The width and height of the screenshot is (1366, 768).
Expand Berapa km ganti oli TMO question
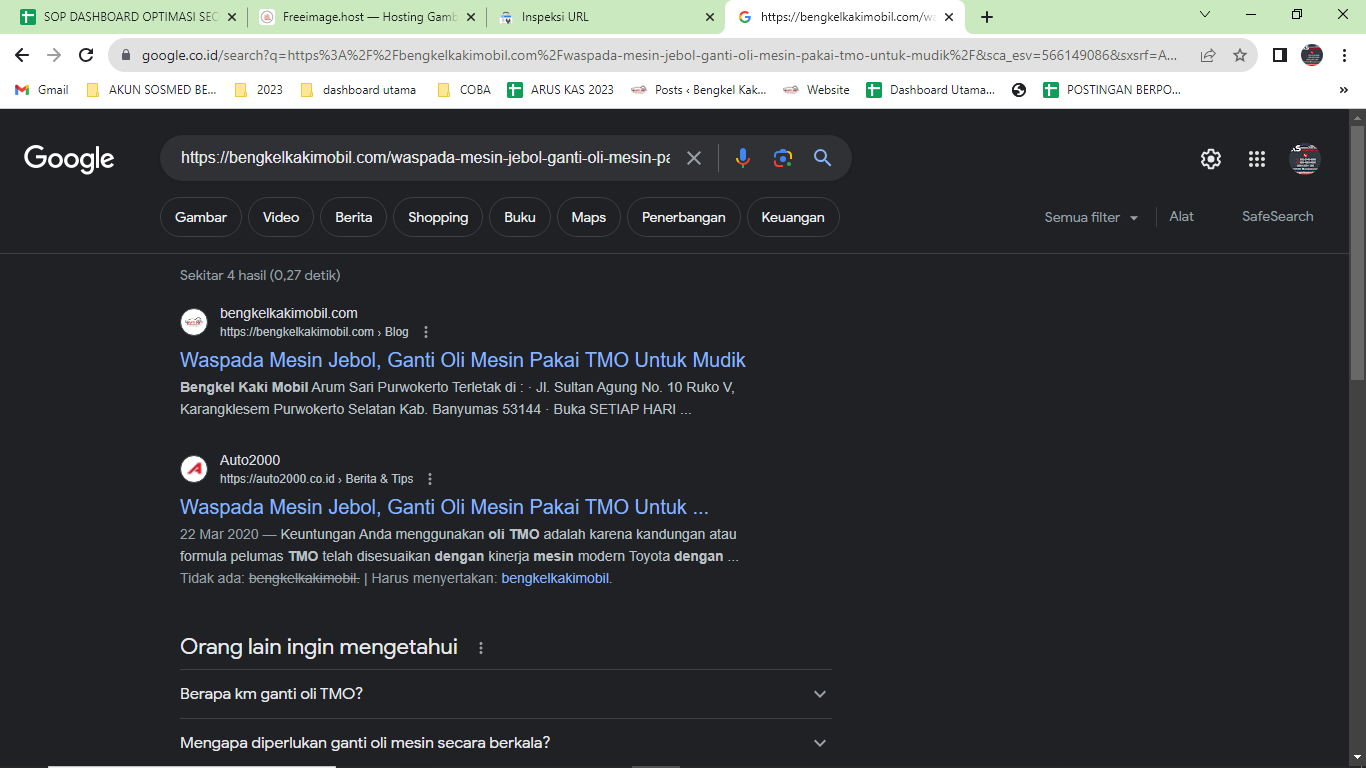point(505,694)
